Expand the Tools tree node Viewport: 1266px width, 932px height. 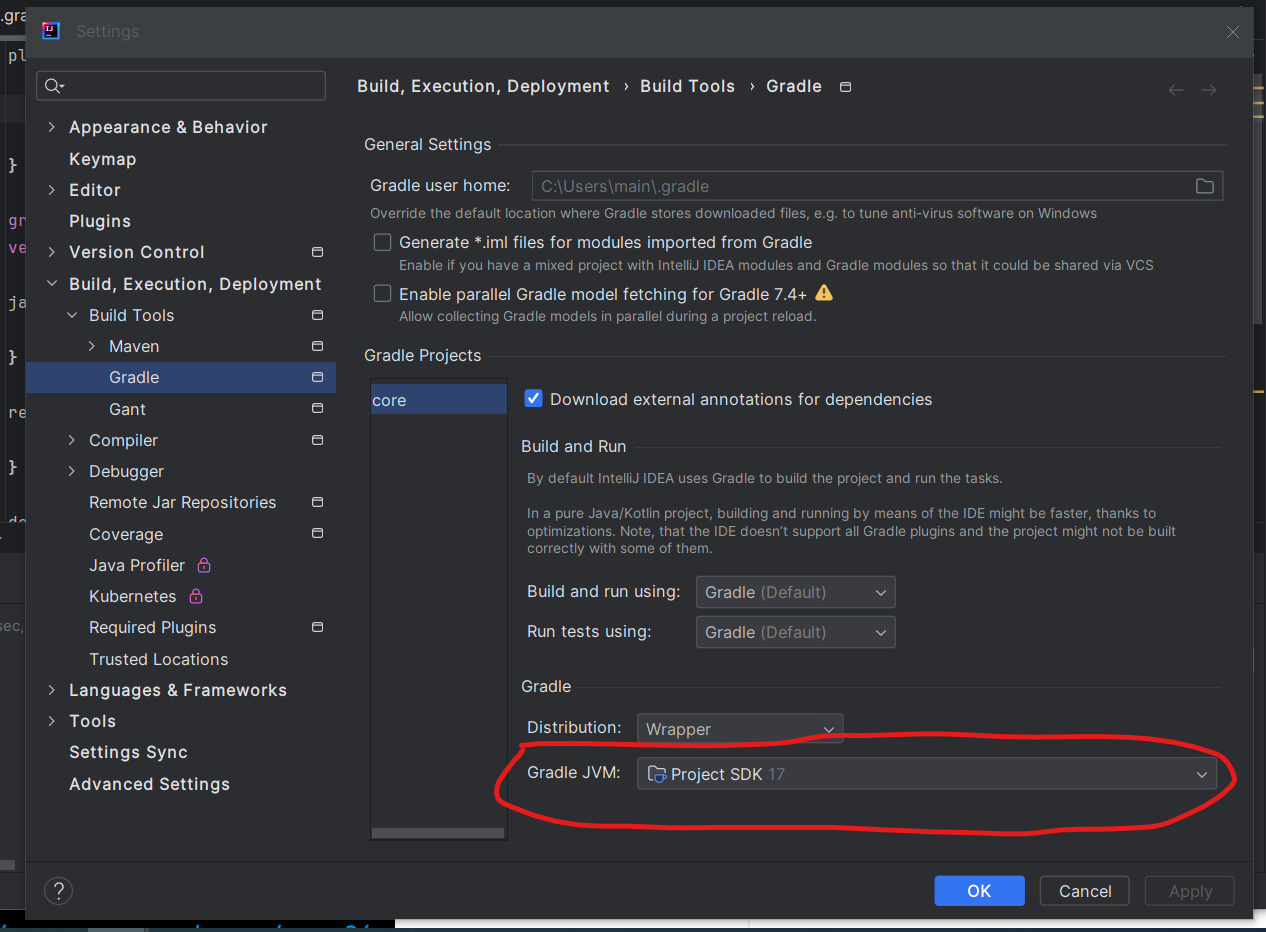[x=52, y=721]
